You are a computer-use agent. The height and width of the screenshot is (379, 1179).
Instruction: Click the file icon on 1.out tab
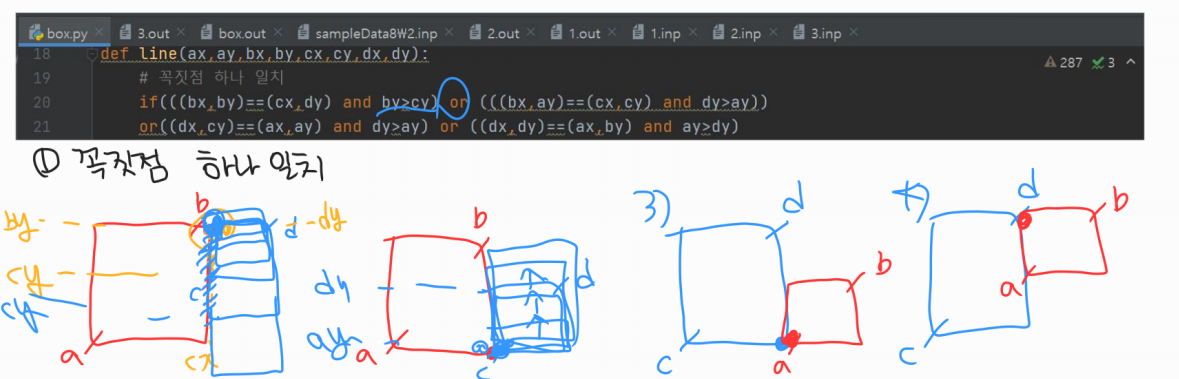click(x=556, y=33)
